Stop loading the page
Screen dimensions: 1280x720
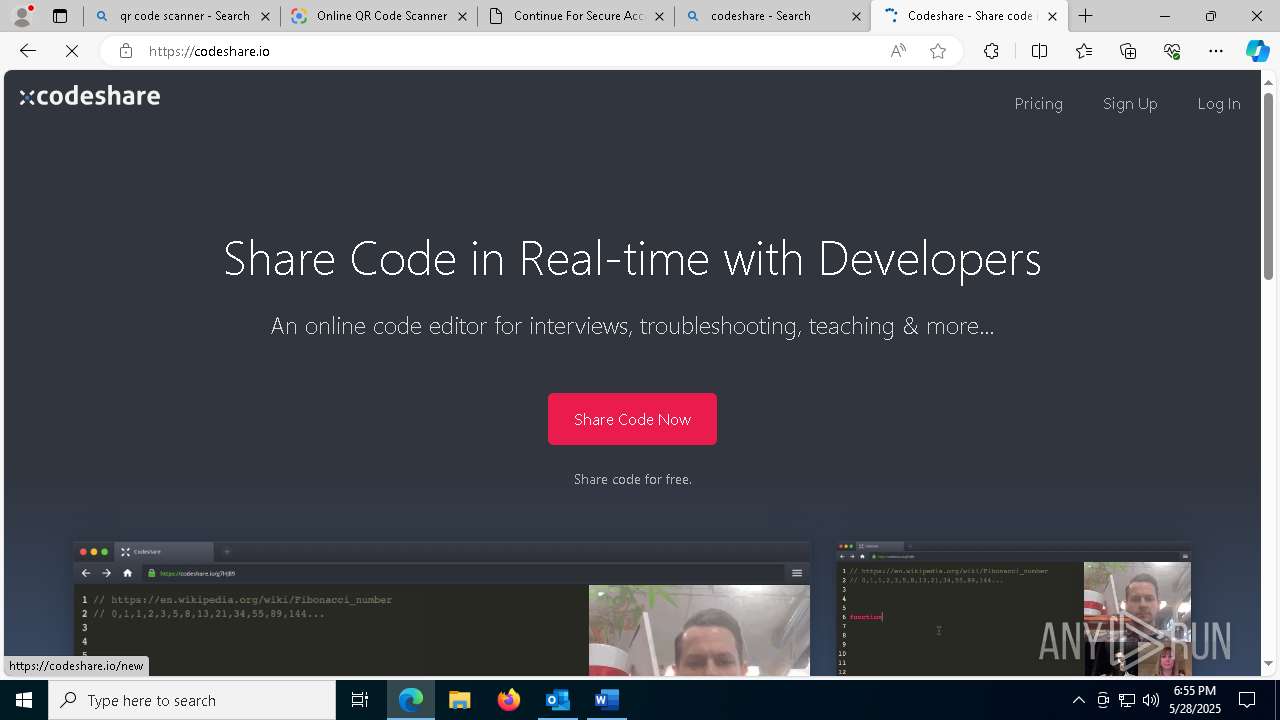72,51
